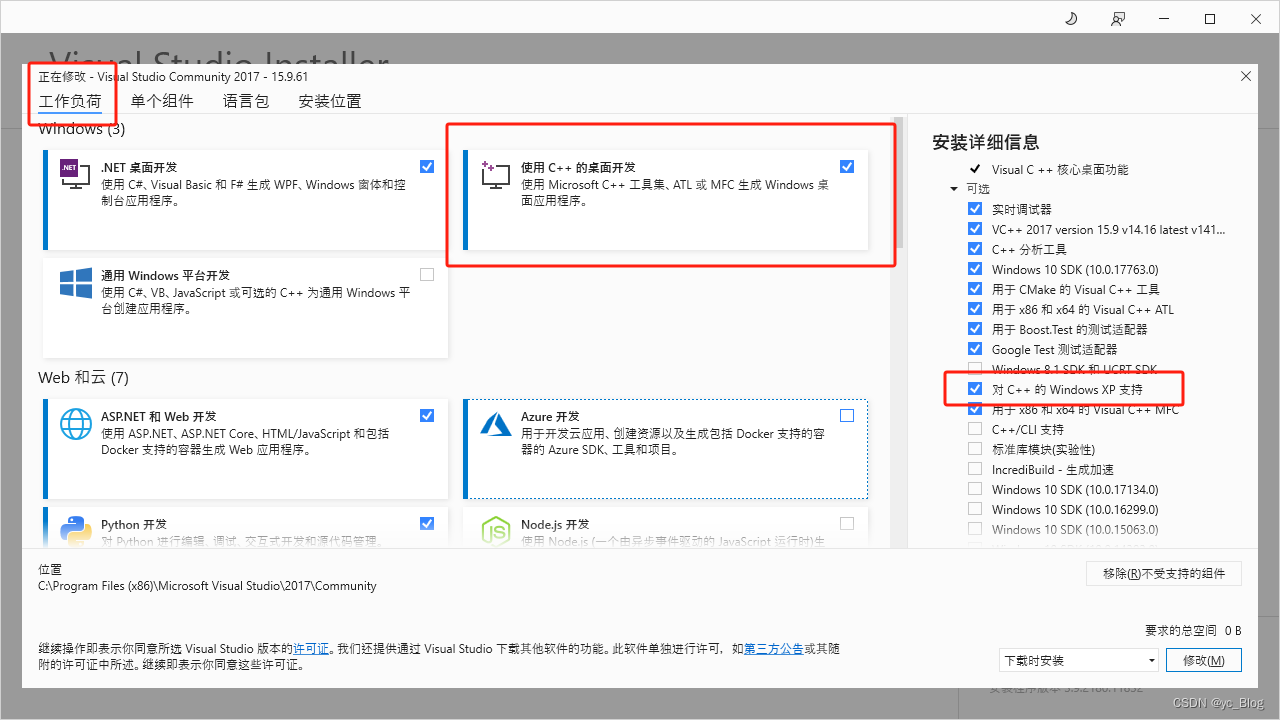Click the 移除(R)不受支持的组件 button
The height and width of the screenshot is (720, 1280).
[1163, 573]
